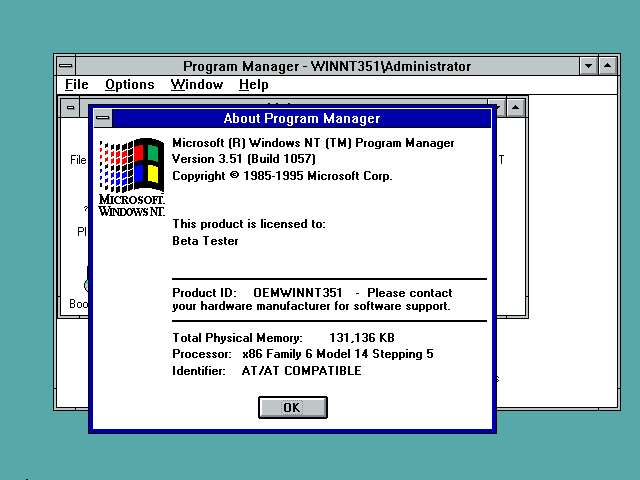The image size is (640, 480).
Task: Click the 'Total Physical Memory:' label
Action: click(238, 338)
